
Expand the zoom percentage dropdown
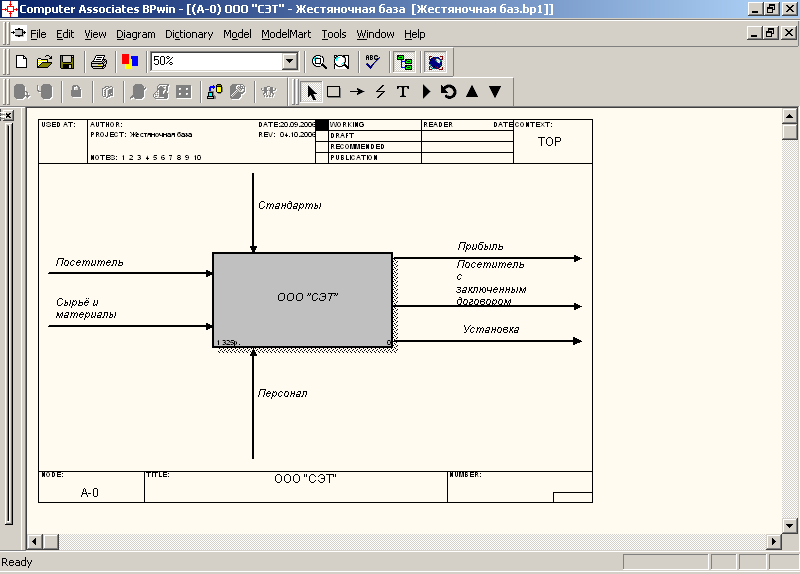290,62
